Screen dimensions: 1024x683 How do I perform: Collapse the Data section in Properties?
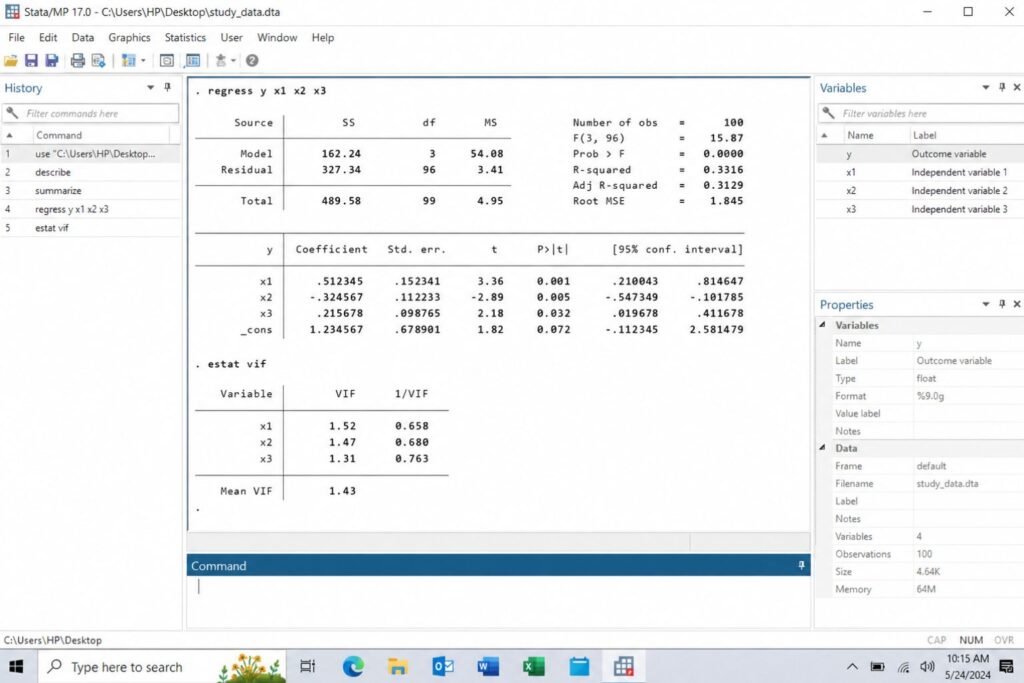click(x=823, y=448)
